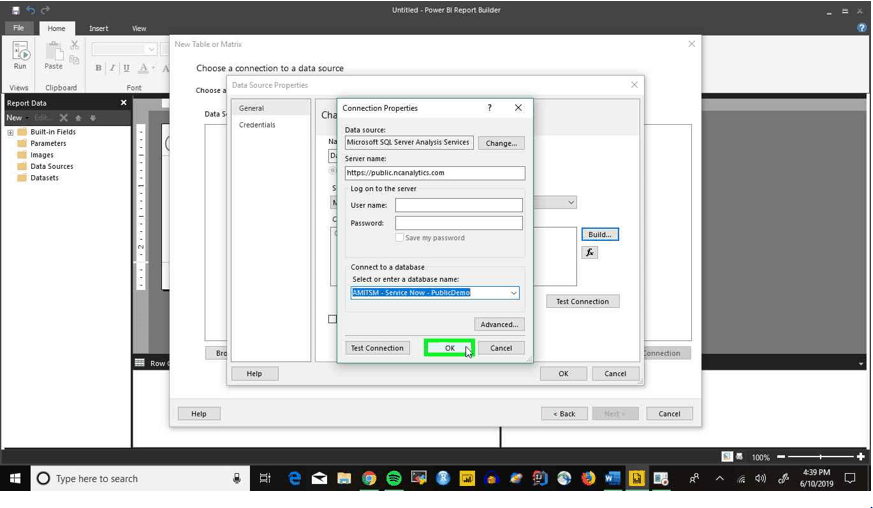Switch to View ribbon tab

[139, 28]
